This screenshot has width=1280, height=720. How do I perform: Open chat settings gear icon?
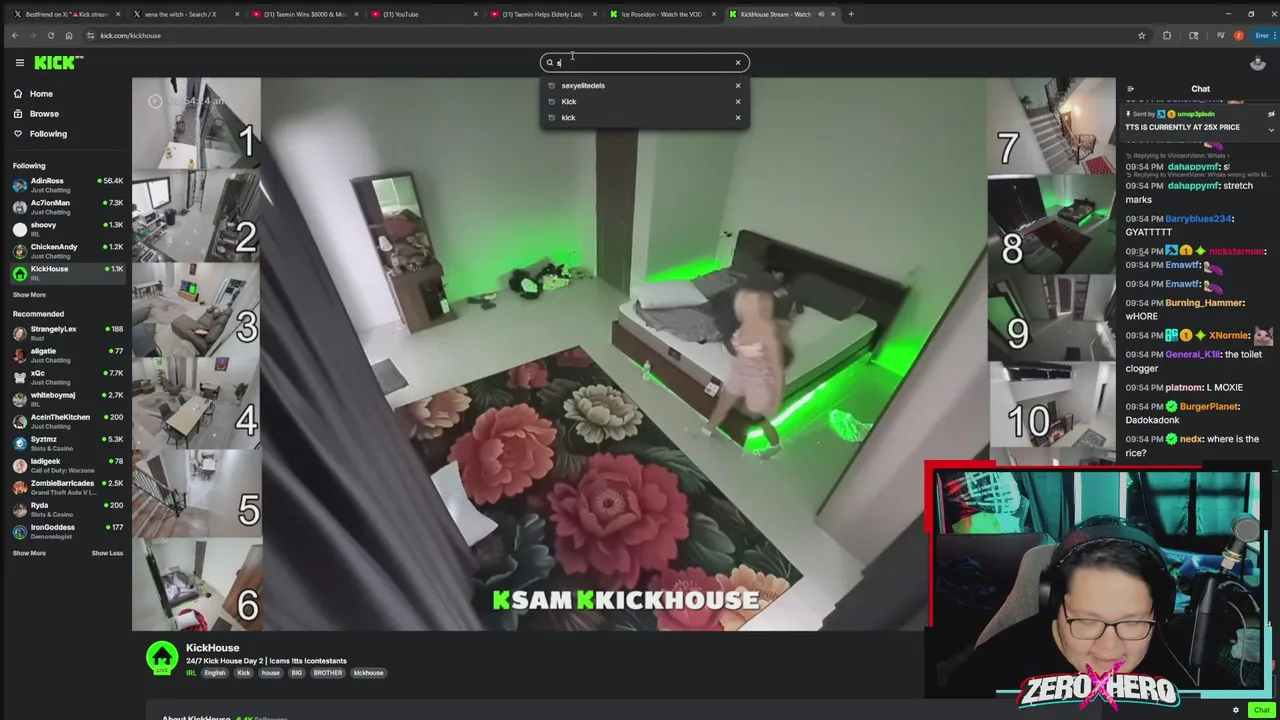[x=1235, y=710]
